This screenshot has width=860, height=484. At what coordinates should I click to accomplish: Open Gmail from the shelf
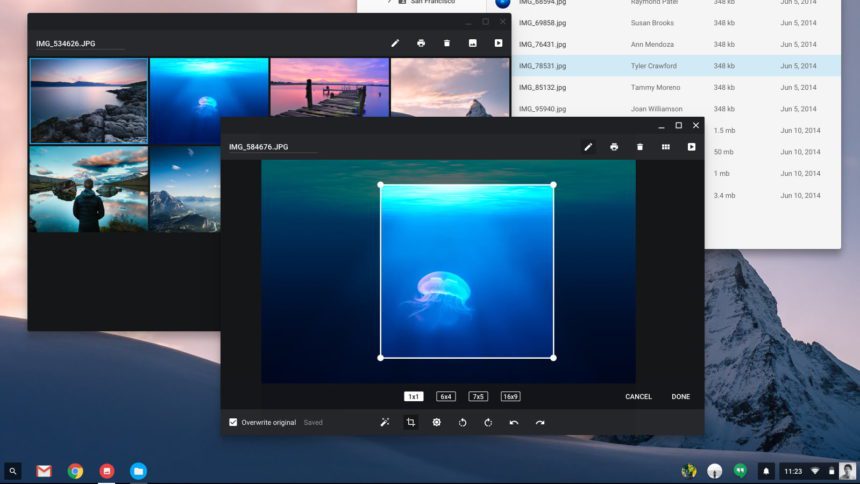[x=44, y=471]
